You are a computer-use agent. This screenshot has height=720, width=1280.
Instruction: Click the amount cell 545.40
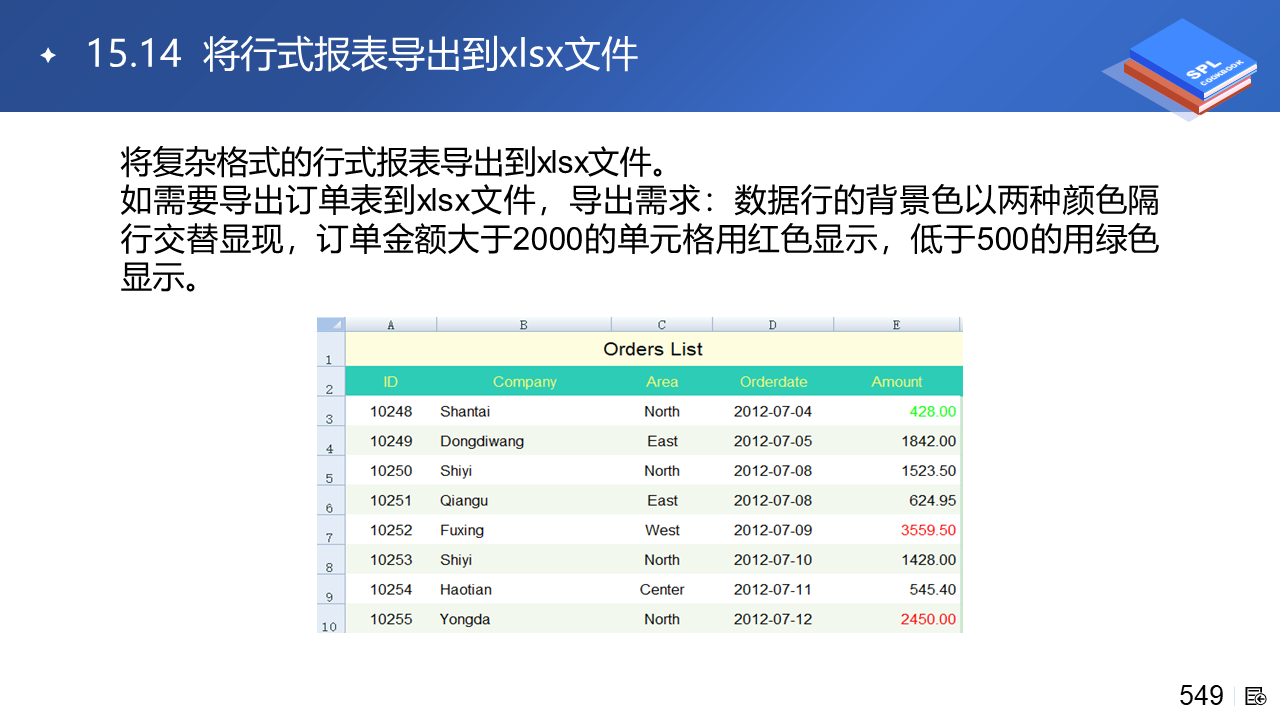(897, 589)
